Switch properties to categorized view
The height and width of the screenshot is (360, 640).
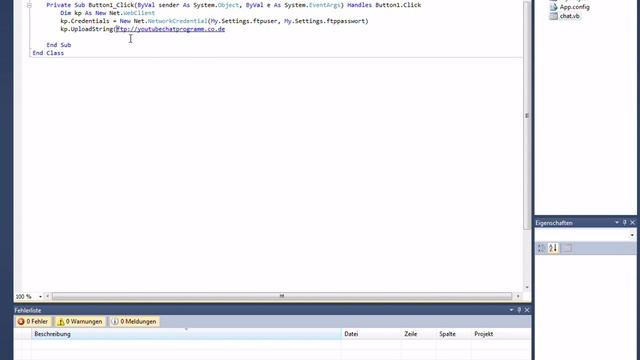coord(541,248)
